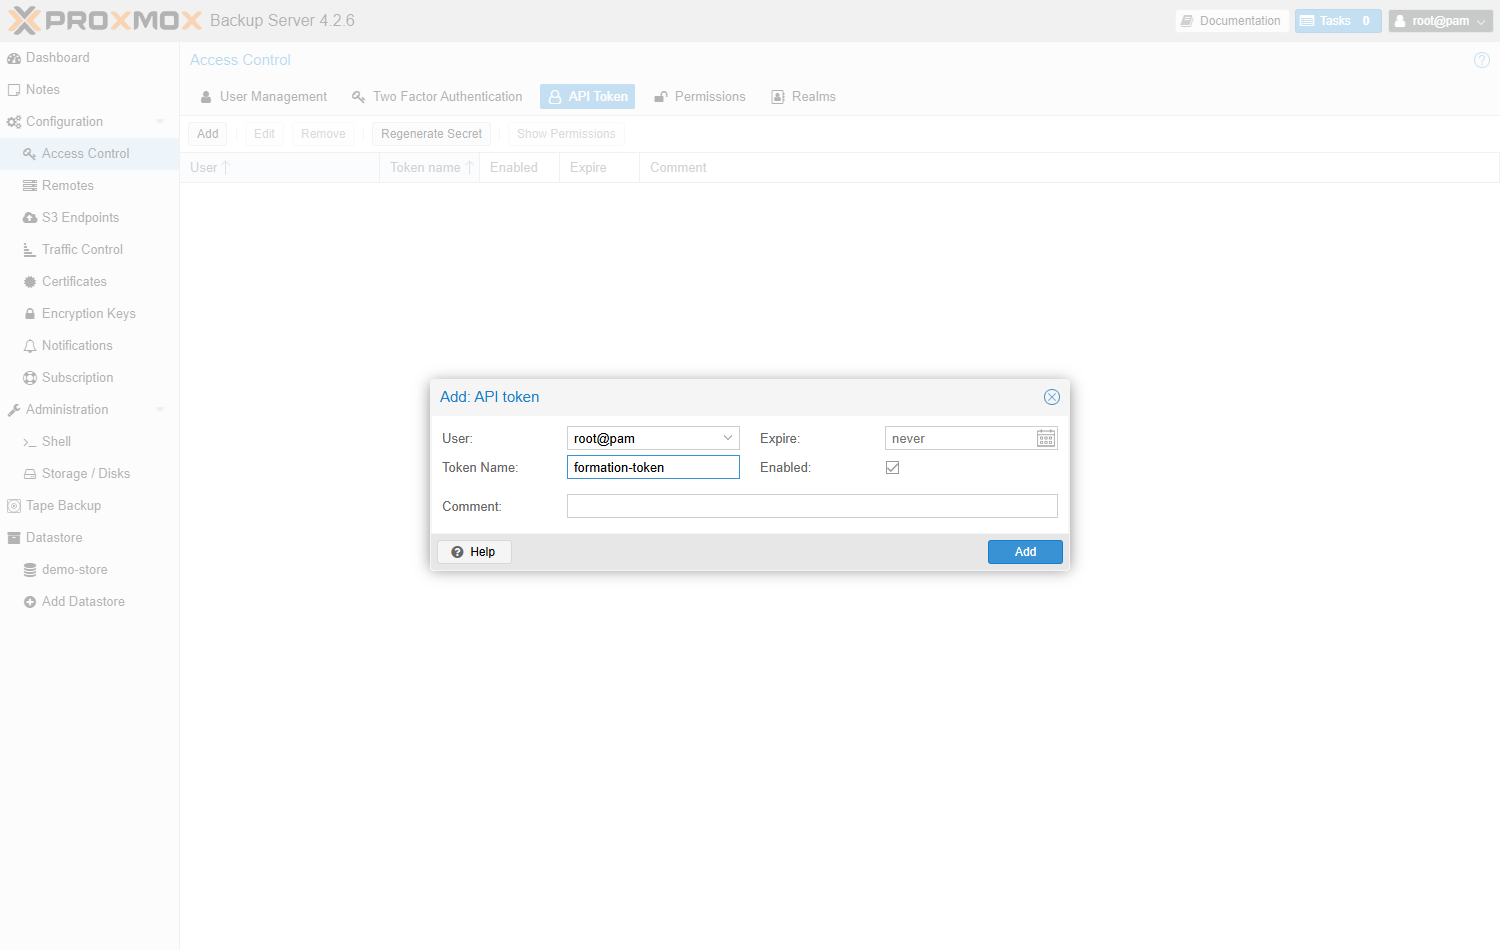Collapse the Configuration section
1500x950 pixels.
click(160, 122)
